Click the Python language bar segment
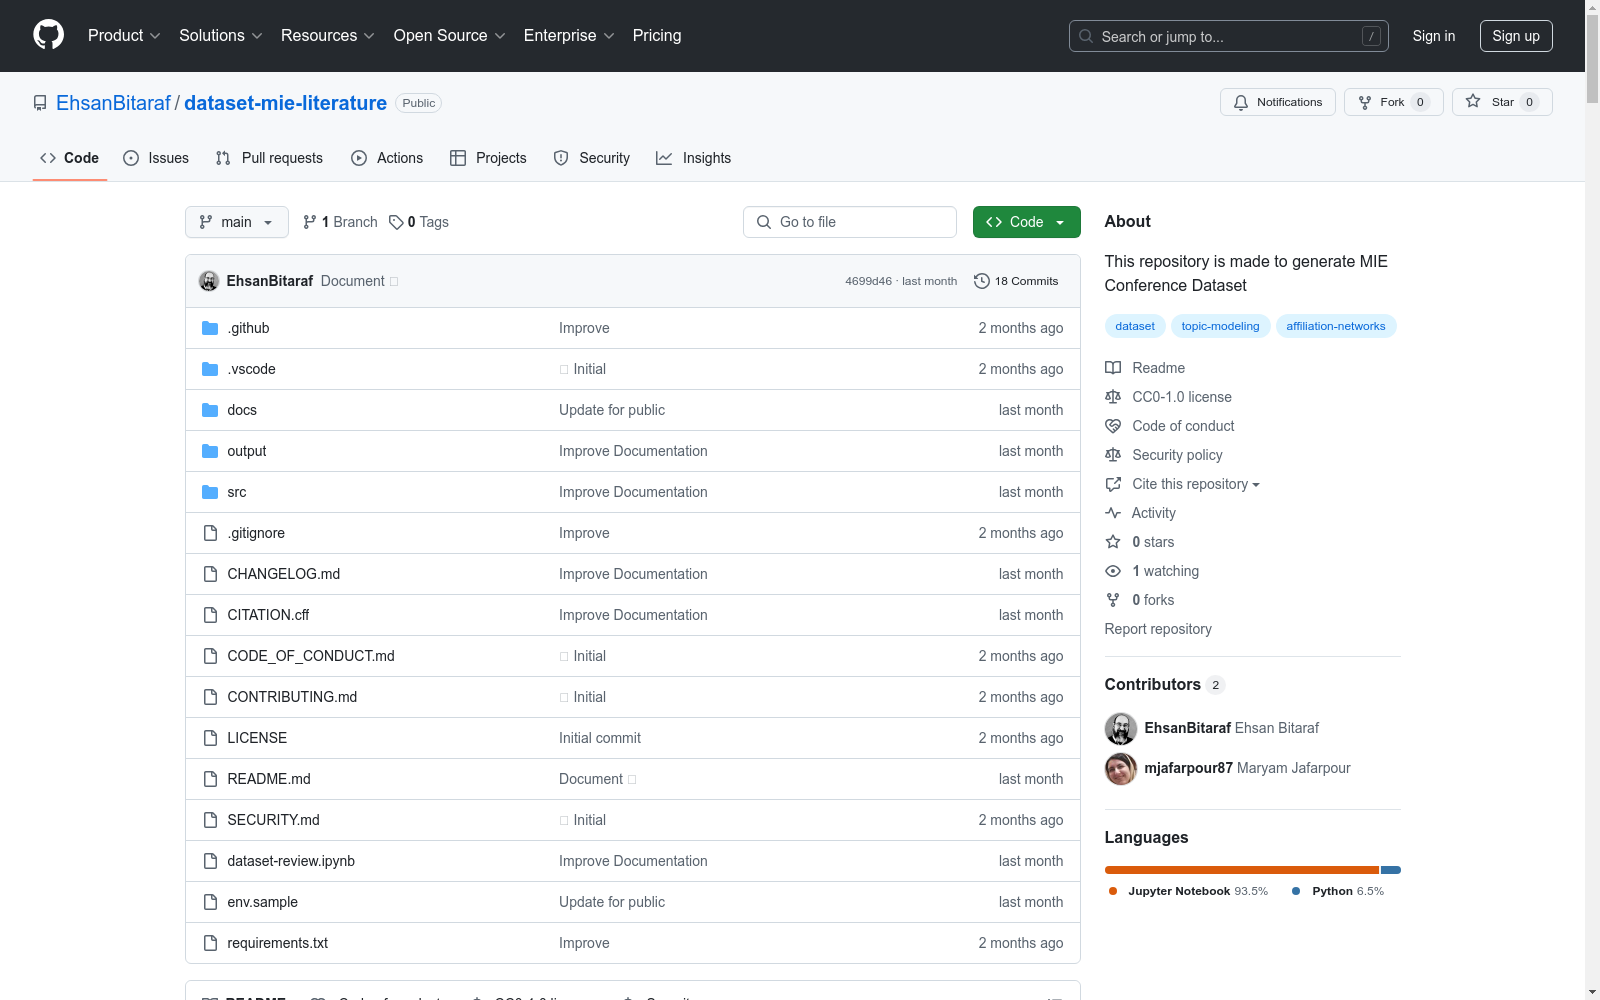This screenshot has width=1600, height=1000. [1391, 870]
